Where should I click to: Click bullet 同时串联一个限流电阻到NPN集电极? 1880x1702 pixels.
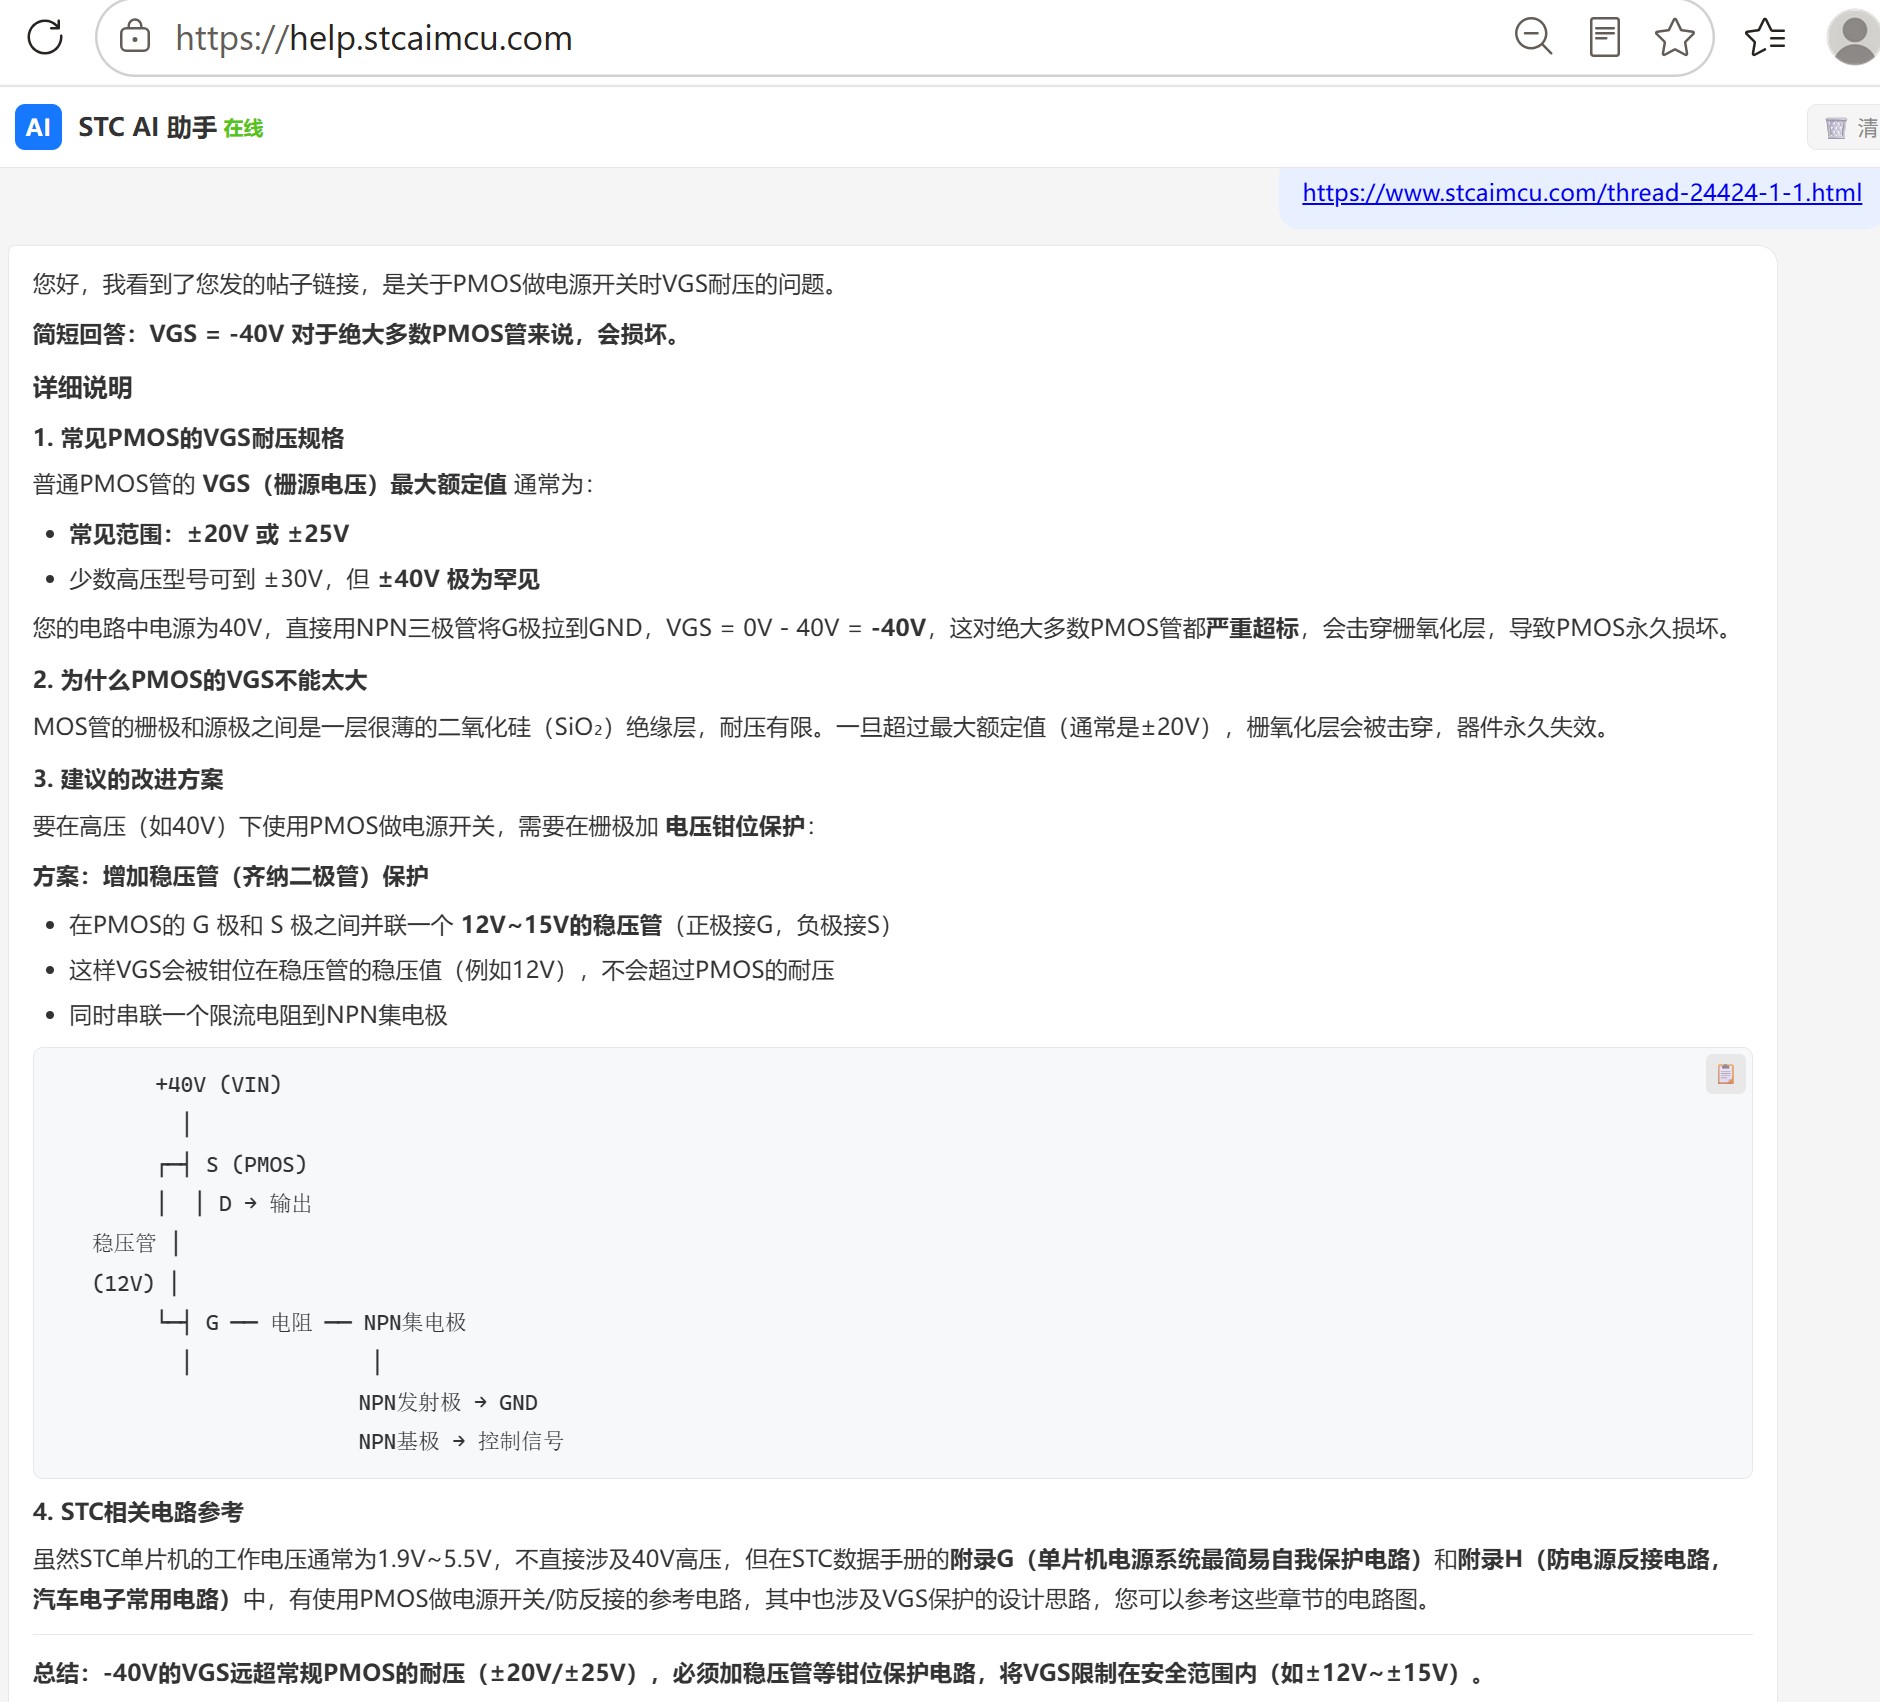click(258, 1015)
